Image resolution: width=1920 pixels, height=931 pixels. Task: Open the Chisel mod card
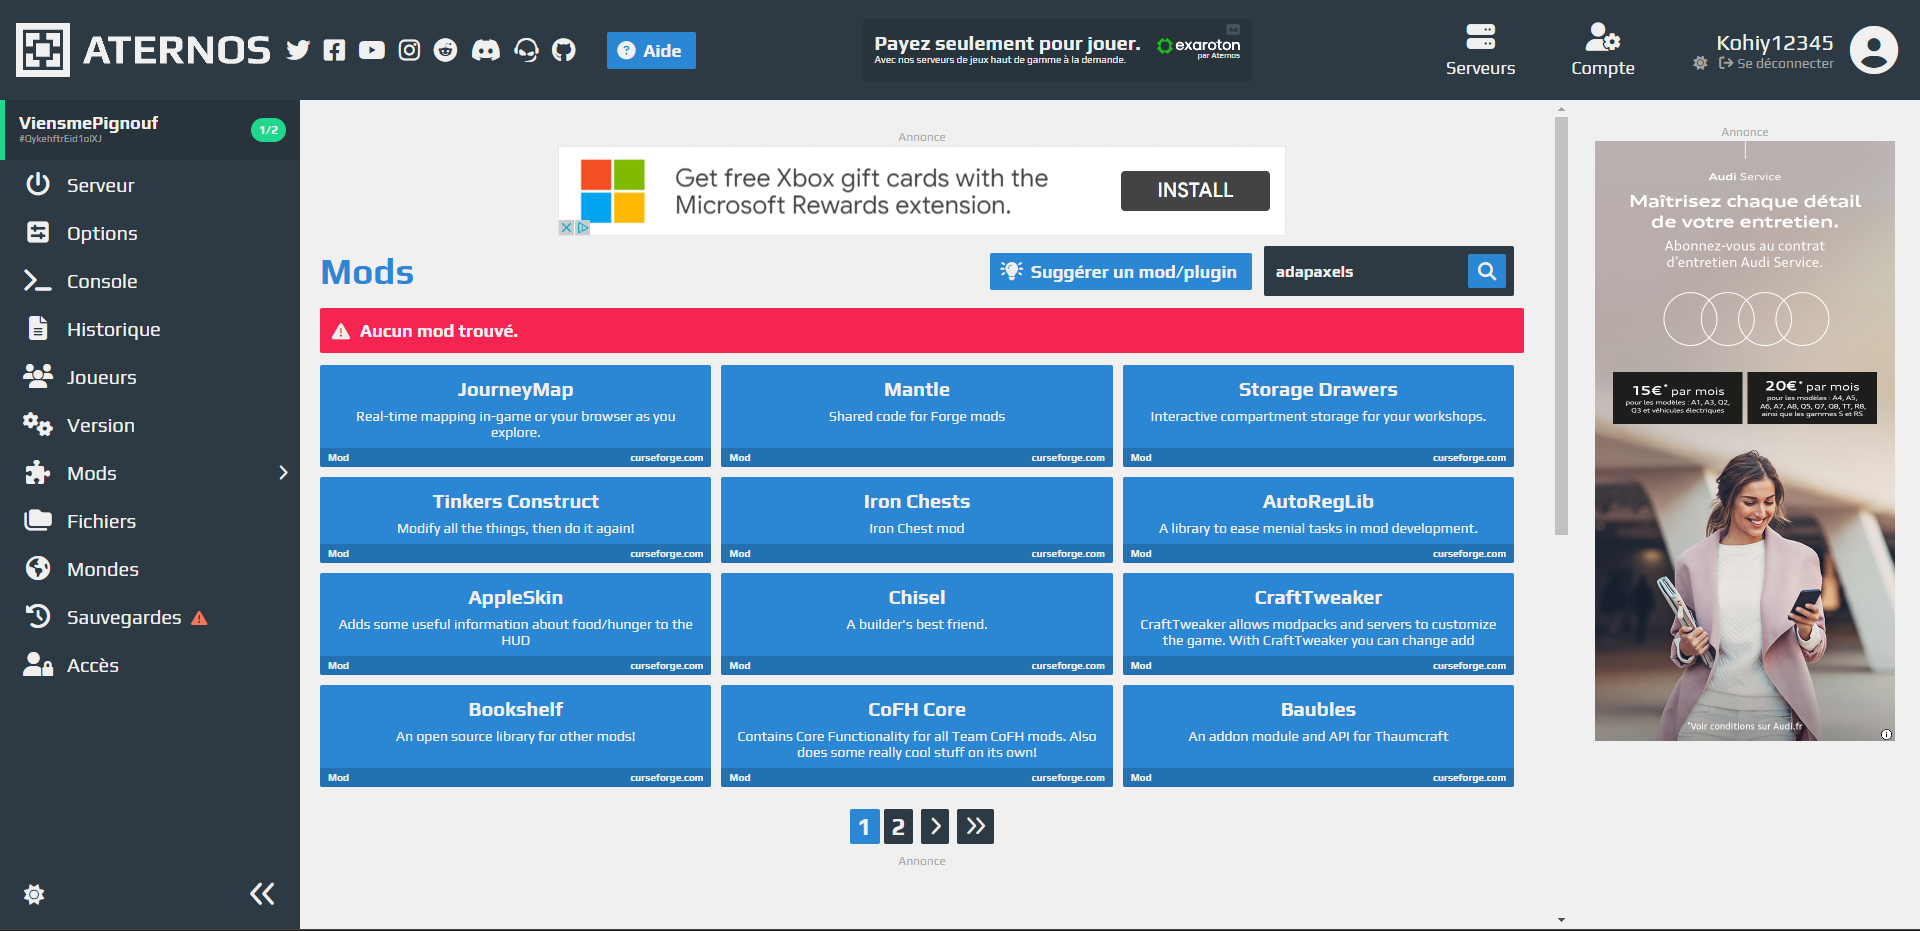point(917,623)
